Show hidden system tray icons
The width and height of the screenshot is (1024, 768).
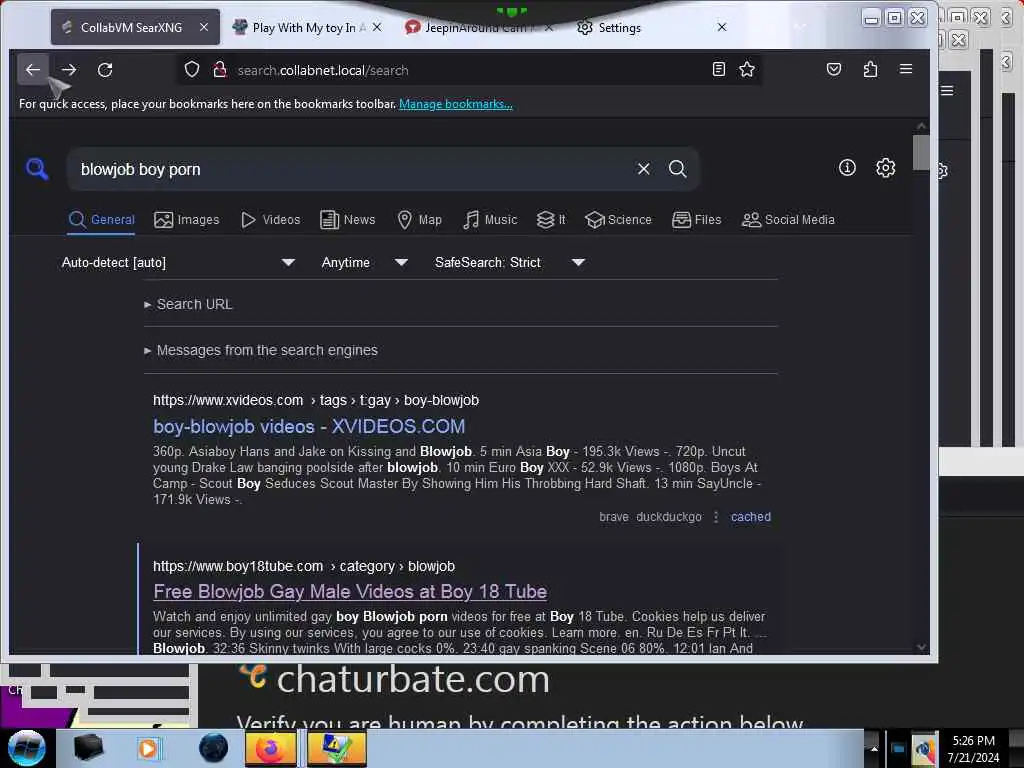click(x=873, y=748)
